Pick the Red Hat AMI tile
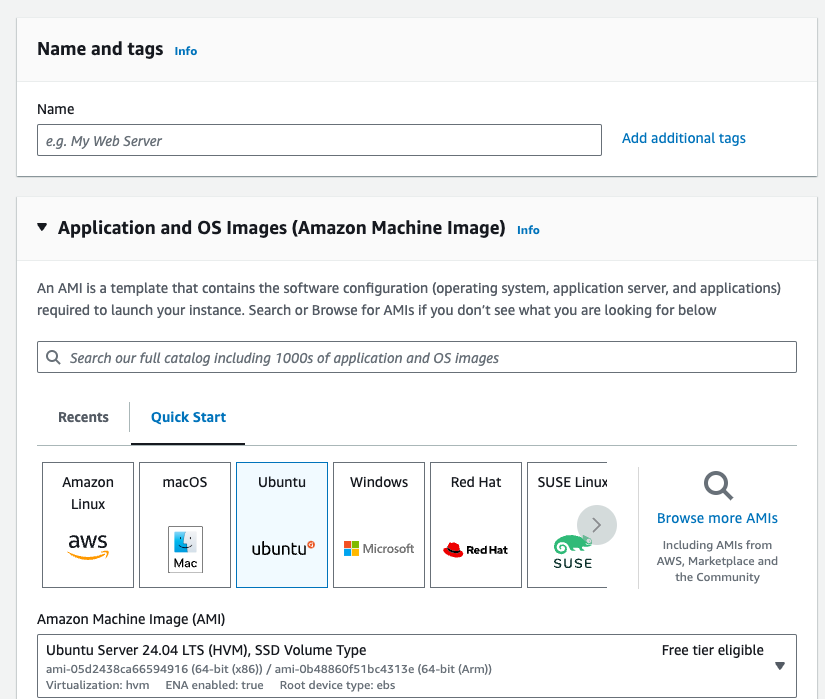 click(x=476, y=525)
